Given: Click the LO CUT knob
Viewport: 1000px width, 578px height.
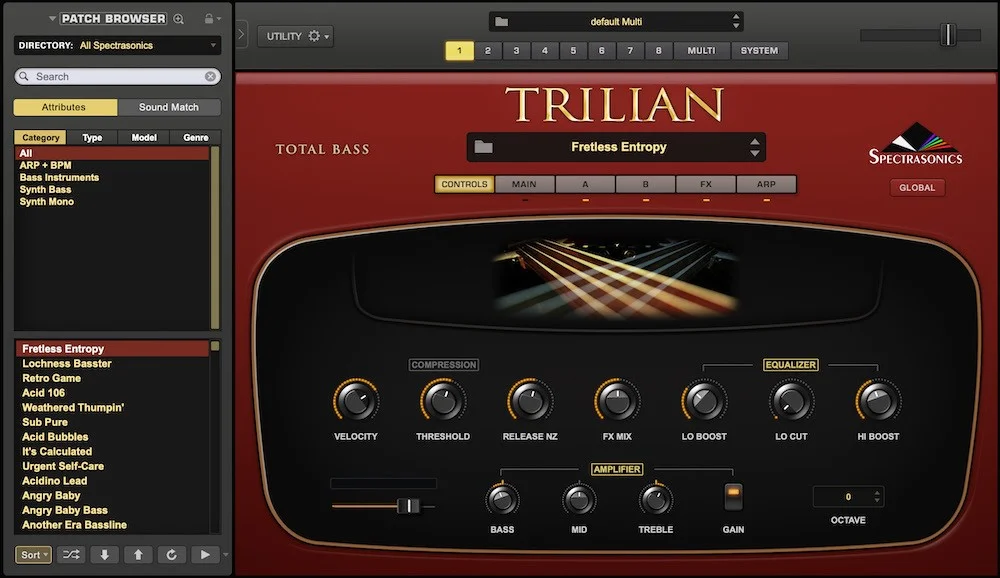Looking at the screenshot, I should 791,401.
